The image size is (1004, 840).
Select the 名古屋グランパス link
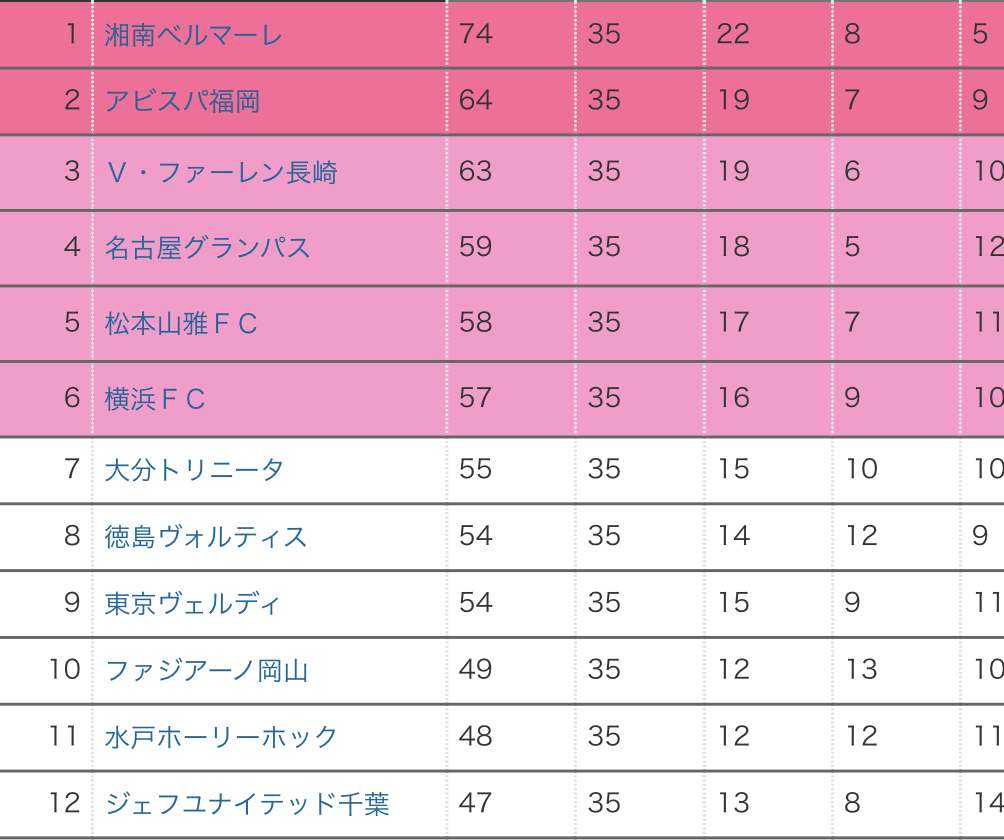(208, 247)
